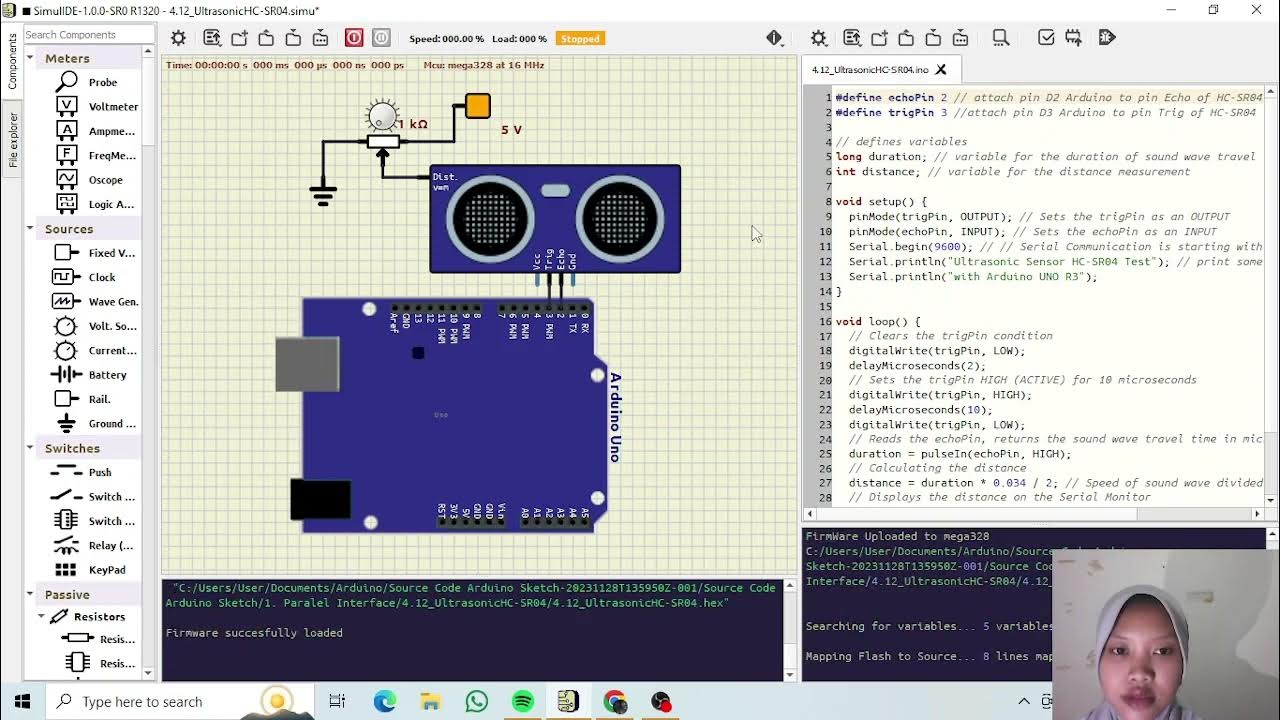Click the save file icon in editor toolbar
The height and width of the screenshot is (720, 1280).
933,38
